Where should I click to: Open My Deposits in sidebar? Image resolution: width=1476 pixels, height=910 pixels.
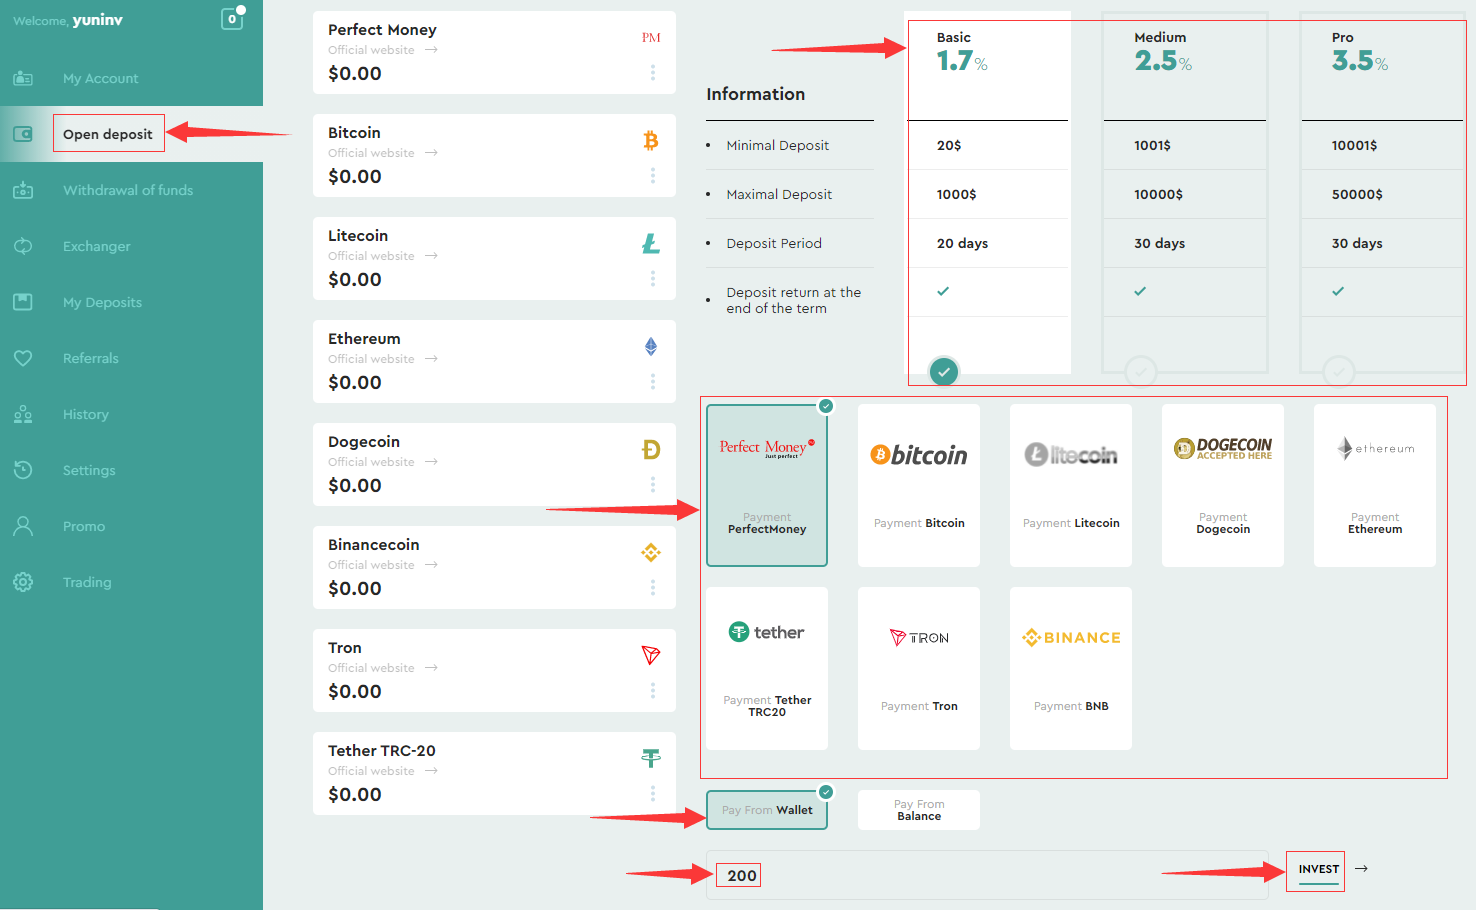102,302
